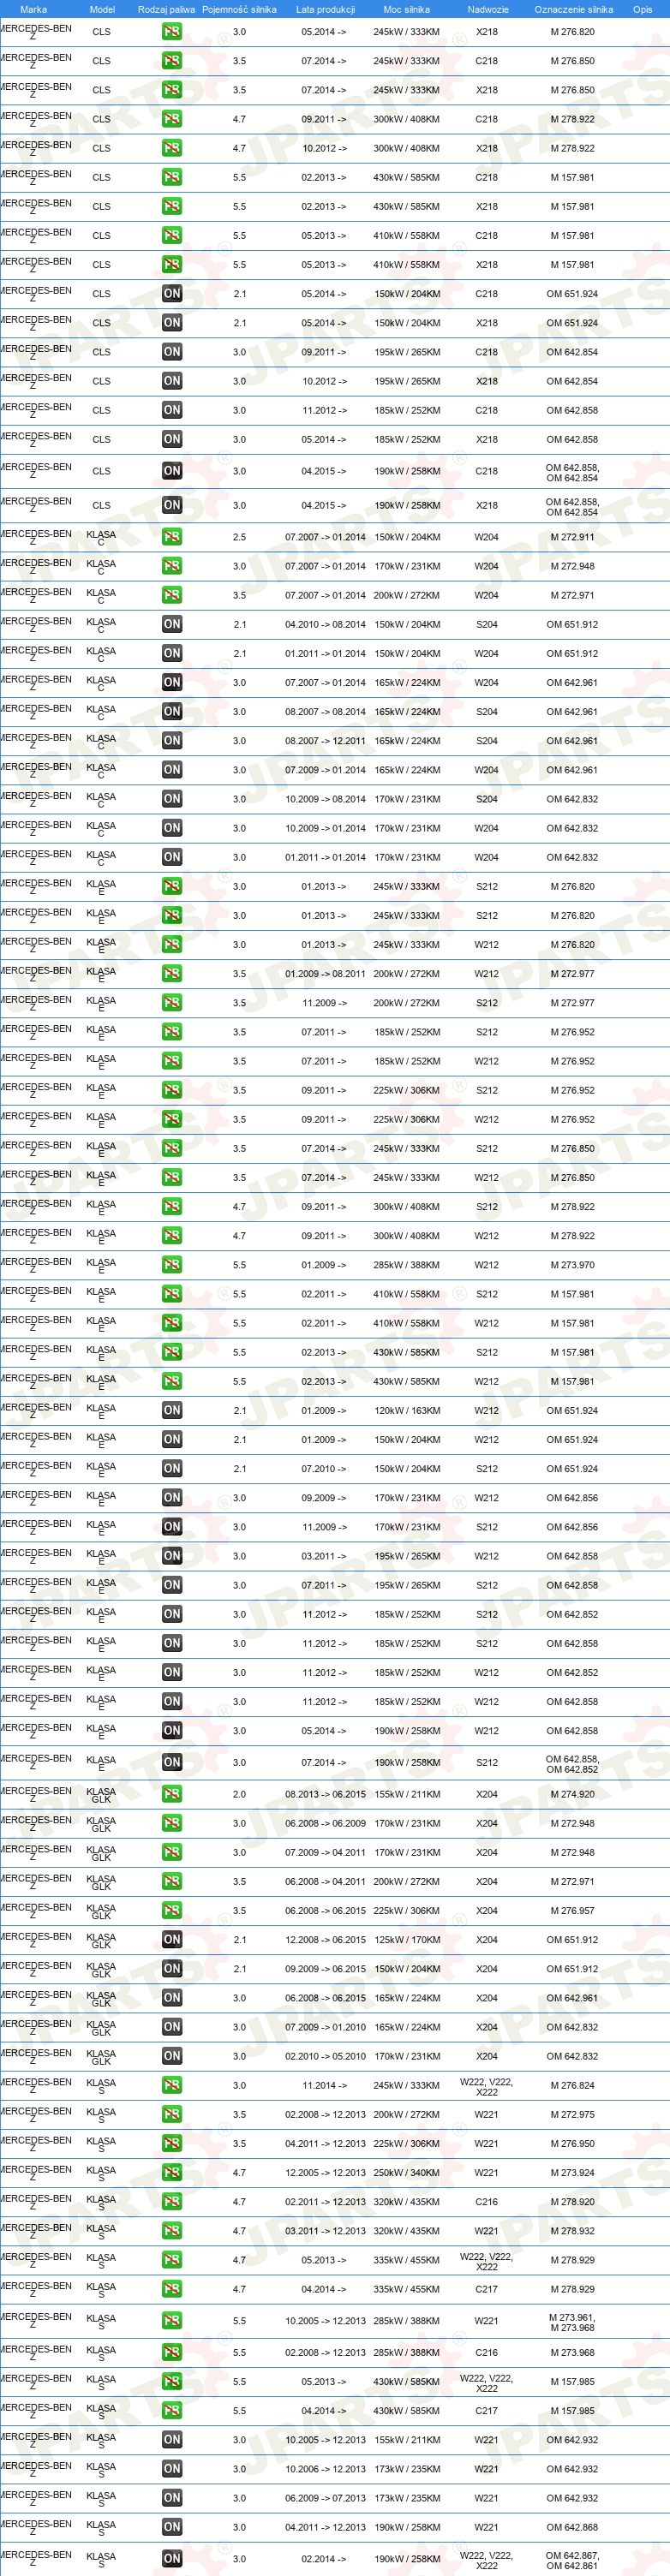This screenshot has height=2576, width=670.
Task: Click the petrol icon in the M 272.911 row
Action: point(172,537)
